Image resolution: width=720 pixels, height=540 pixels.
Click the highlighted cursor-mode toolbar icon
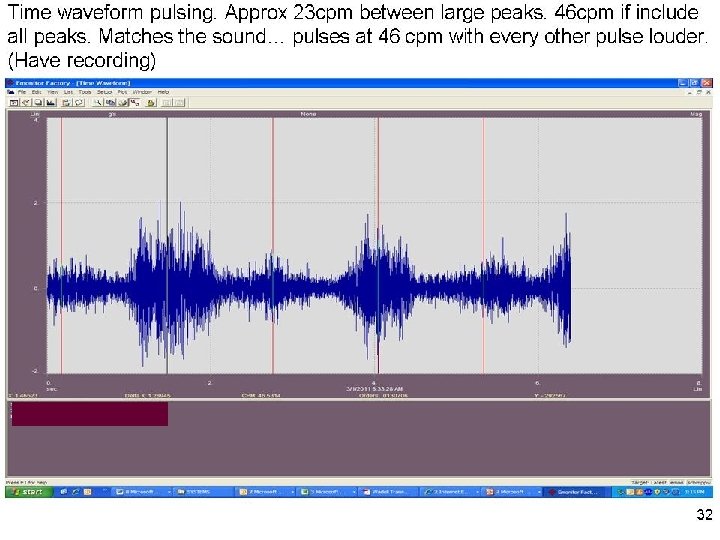coord(135,103)
